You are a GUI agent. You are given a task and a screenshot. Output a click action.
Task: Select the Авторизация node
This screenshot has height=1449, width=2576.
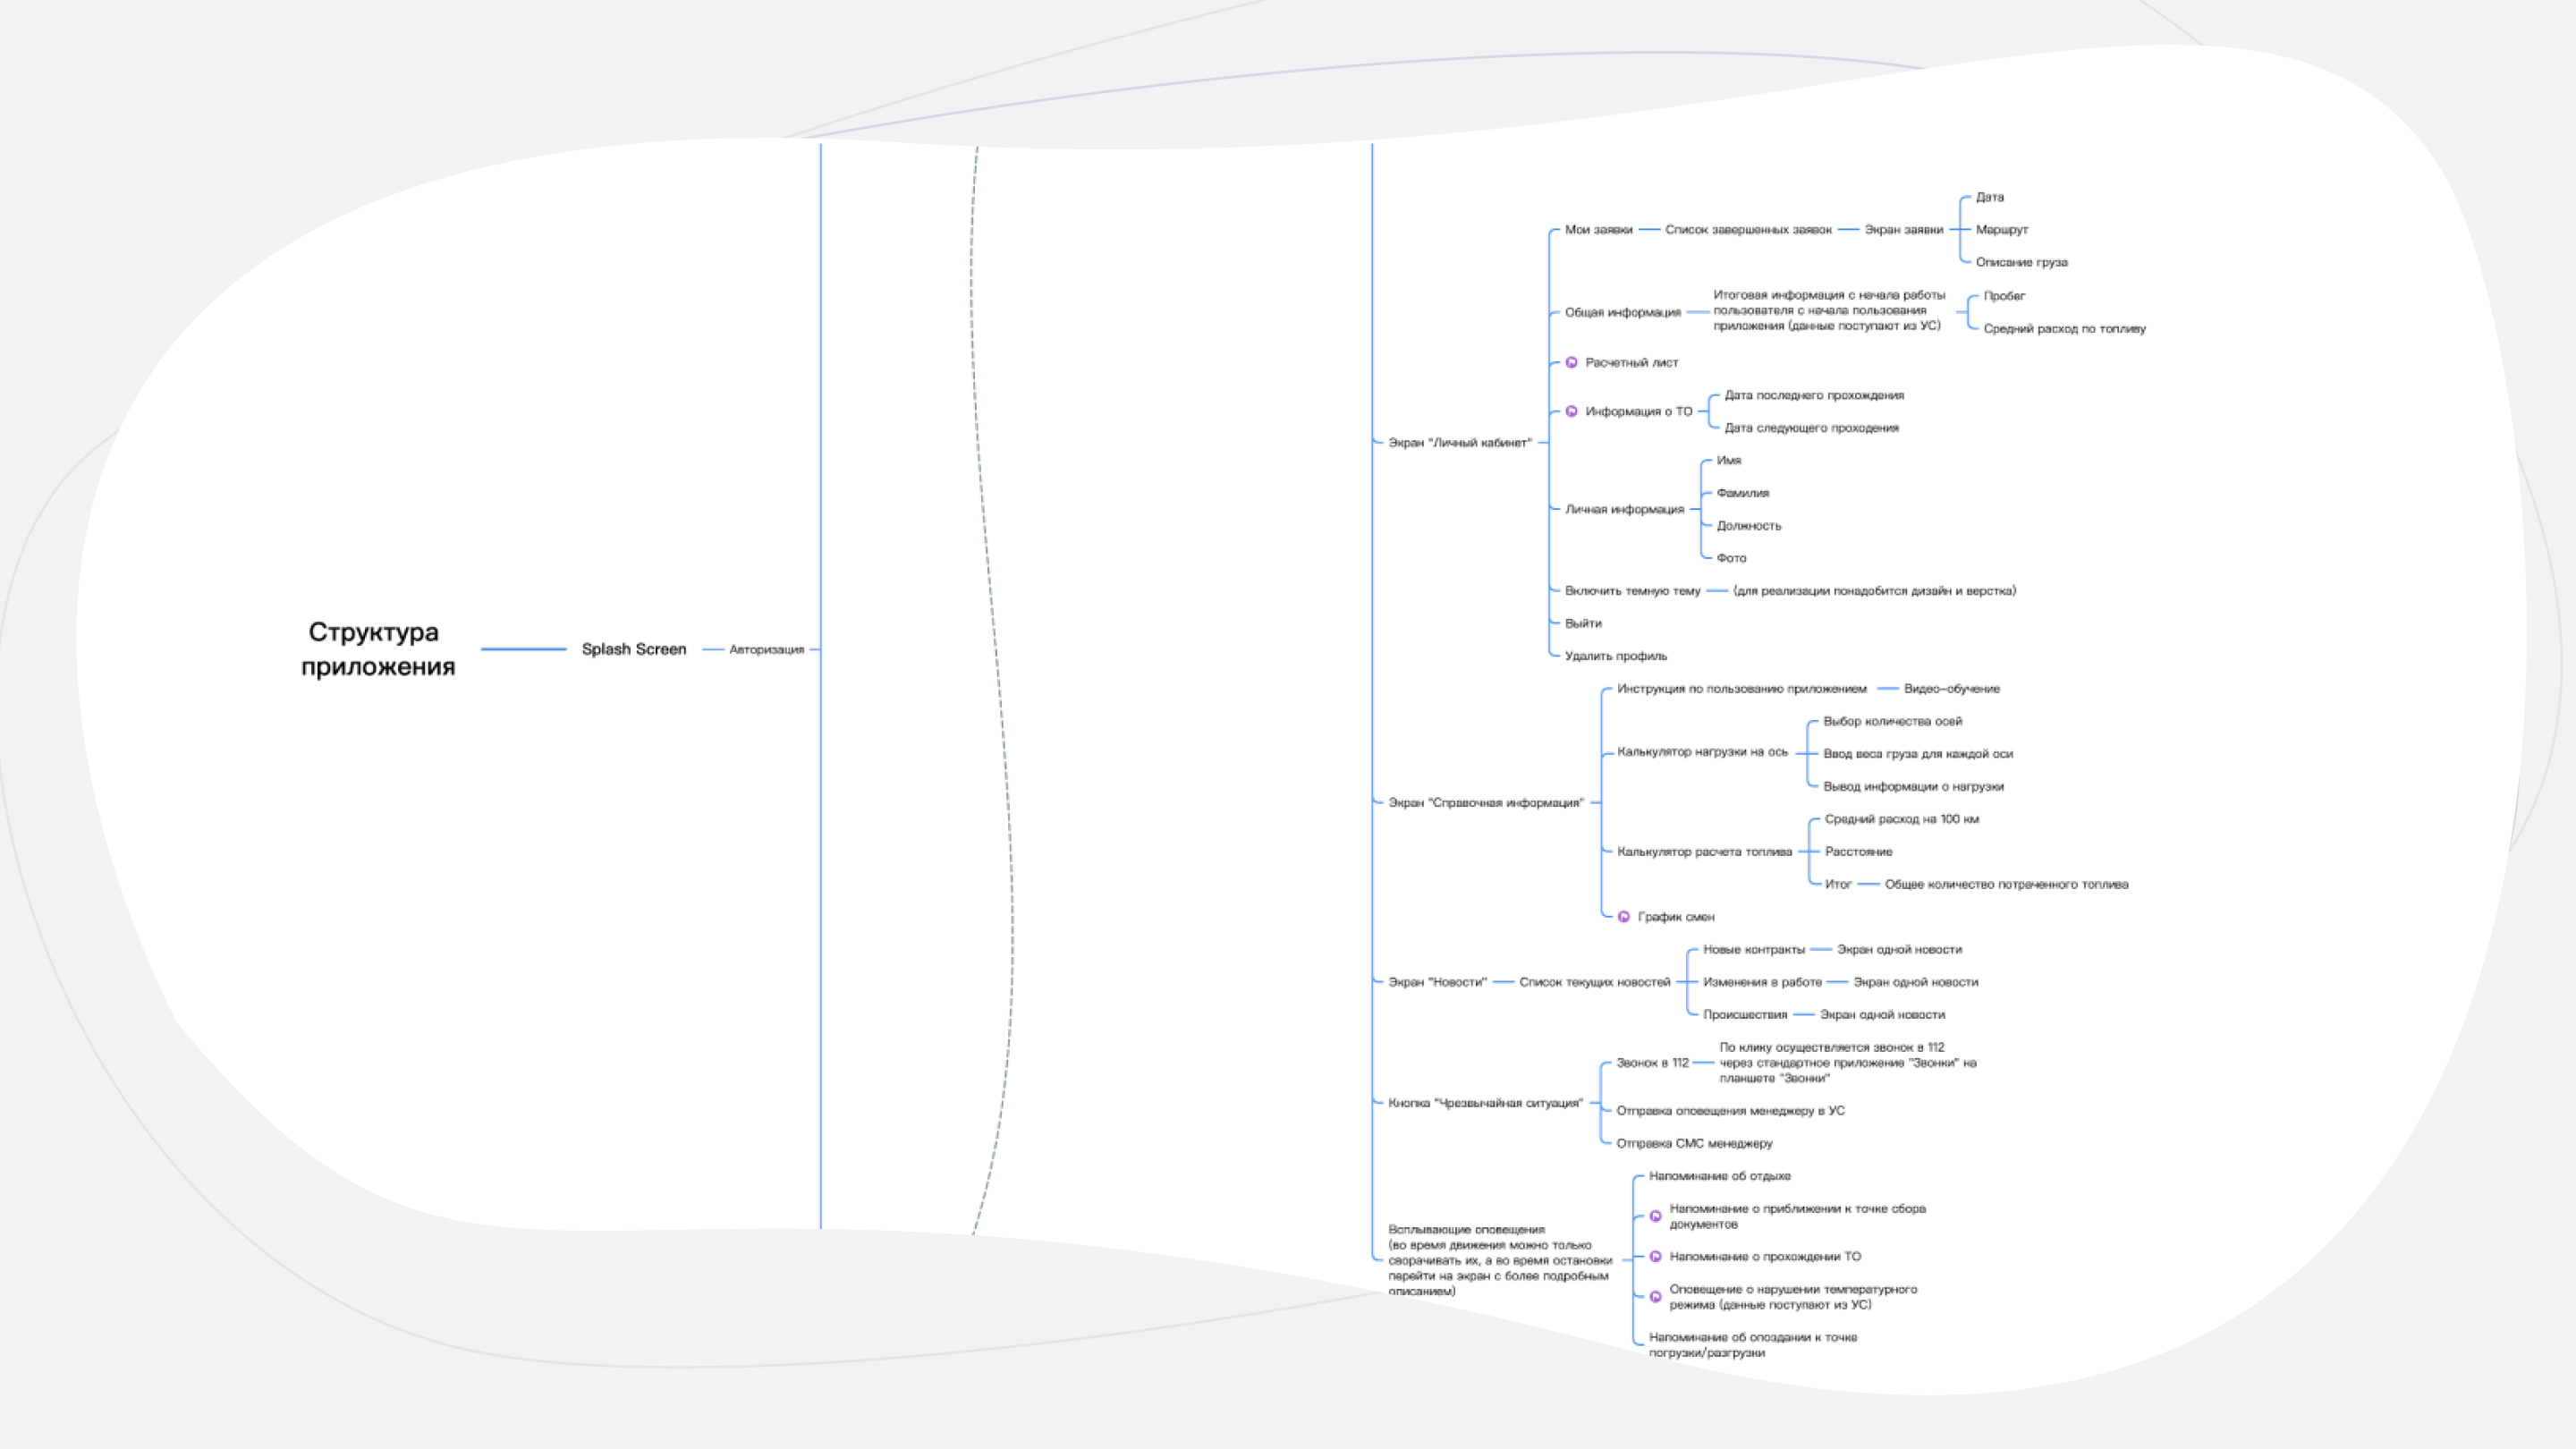coord(766,650)
